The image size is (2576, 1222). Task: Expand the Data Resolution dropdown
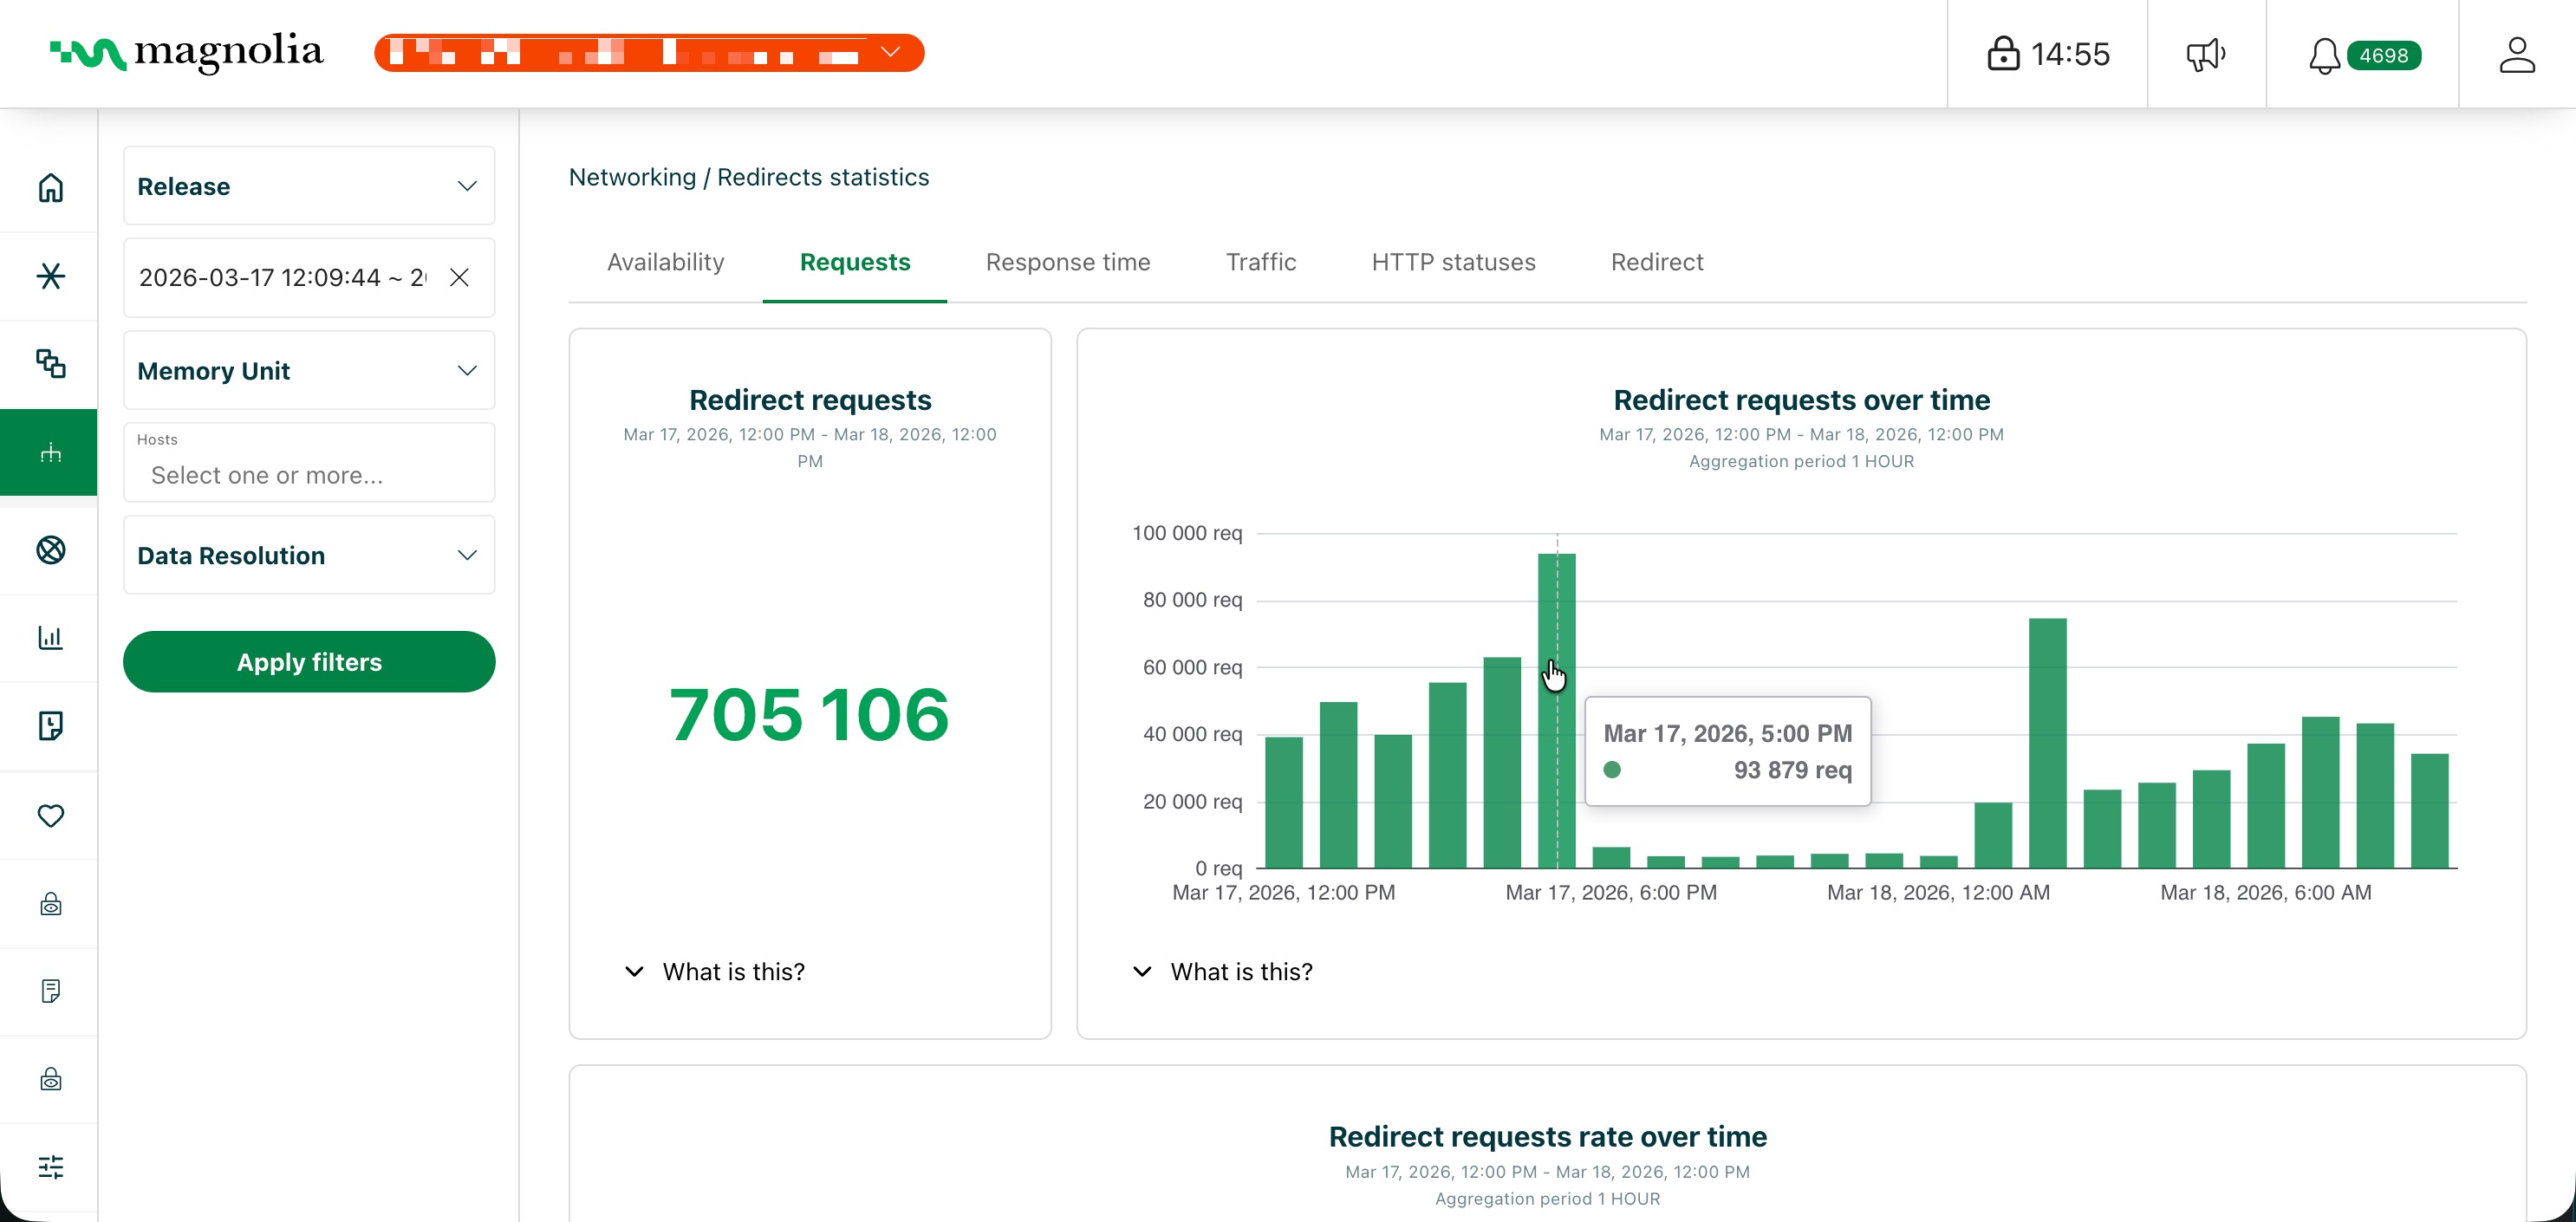coord(309,555)
